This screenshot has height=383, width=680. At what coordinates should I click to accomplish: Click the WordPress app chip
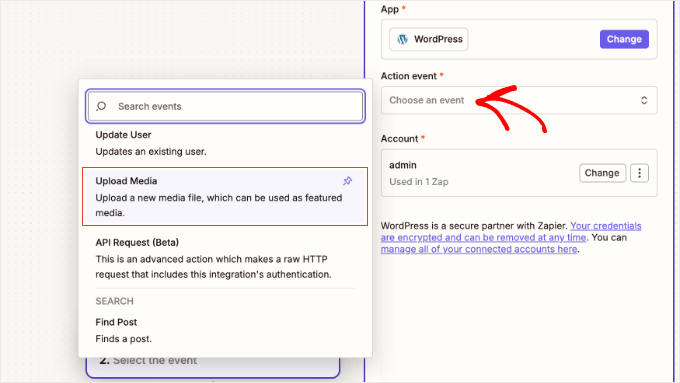coord(428,39)
